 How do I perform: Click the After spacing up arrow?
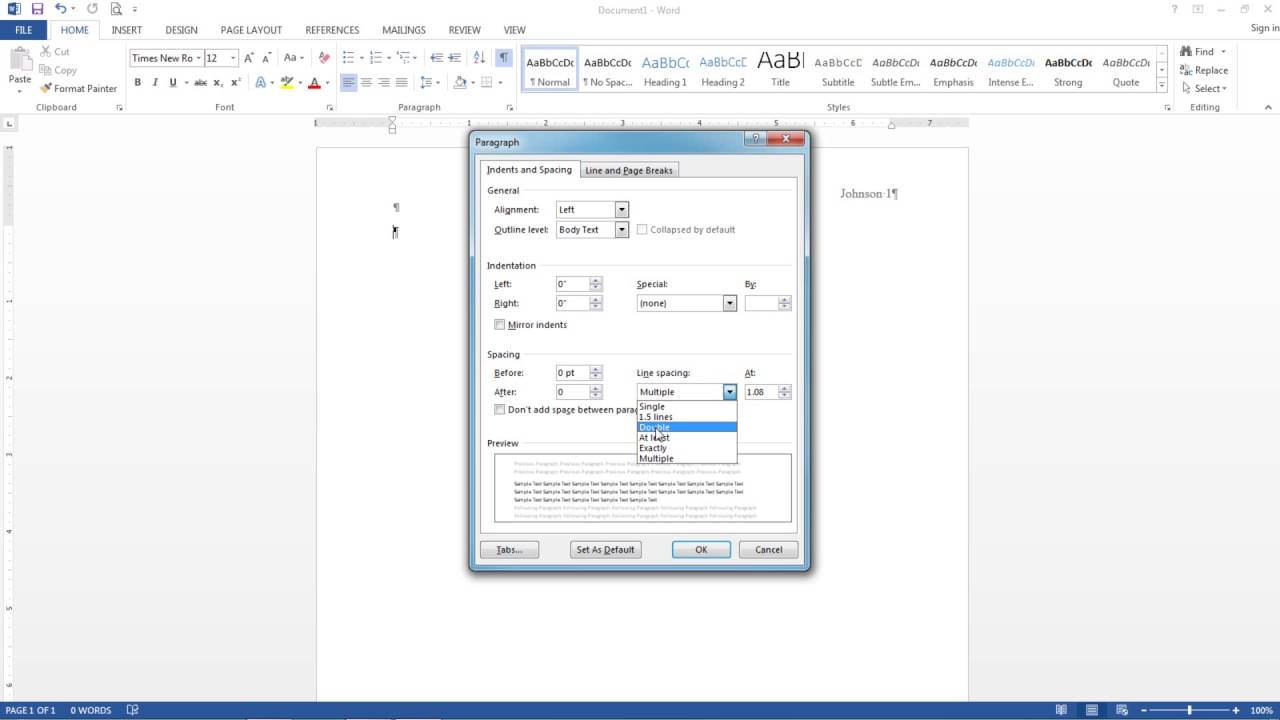point(596,389)
